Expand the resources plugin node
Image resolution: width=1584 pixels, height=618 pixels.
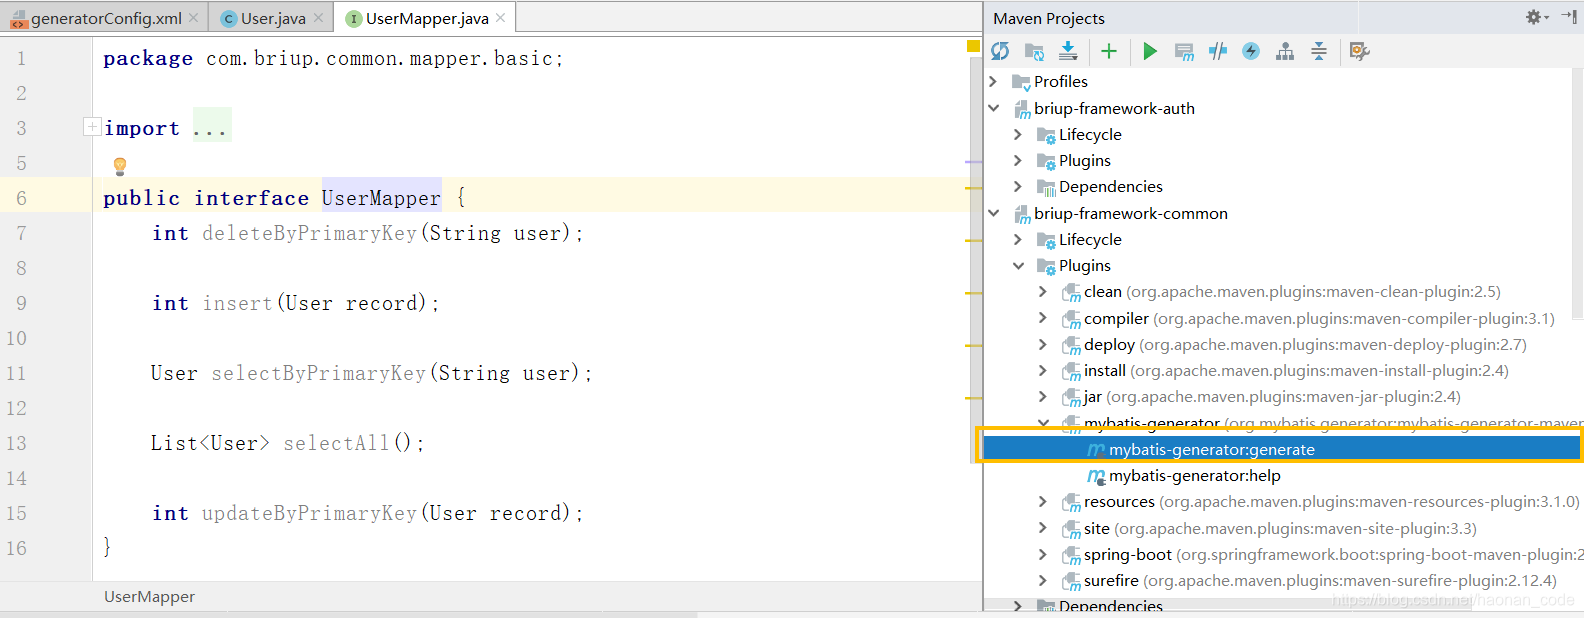(1043, 501)
